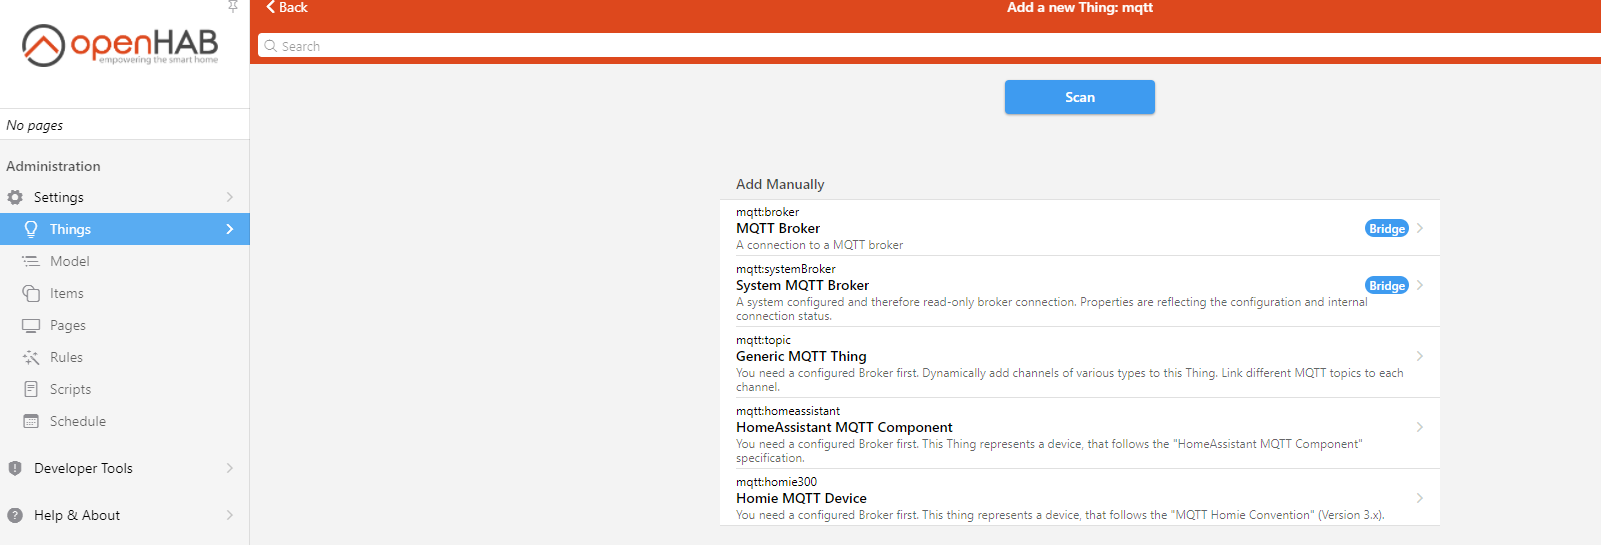Image resolution: width=1601 pixels, height=545 pixels.
Task: Expand the Settings menu chevron
Action: pos(230,197)
